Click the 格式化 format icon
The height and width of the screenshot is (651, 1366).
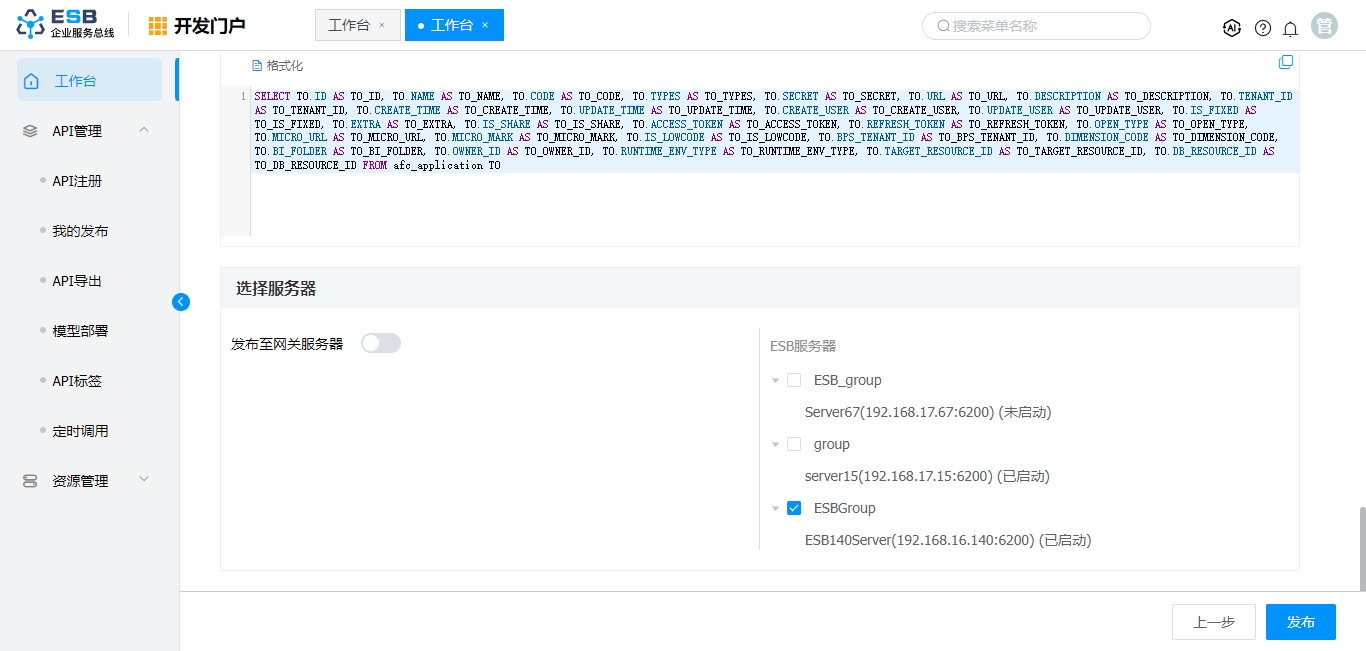[x=257, y=65]
